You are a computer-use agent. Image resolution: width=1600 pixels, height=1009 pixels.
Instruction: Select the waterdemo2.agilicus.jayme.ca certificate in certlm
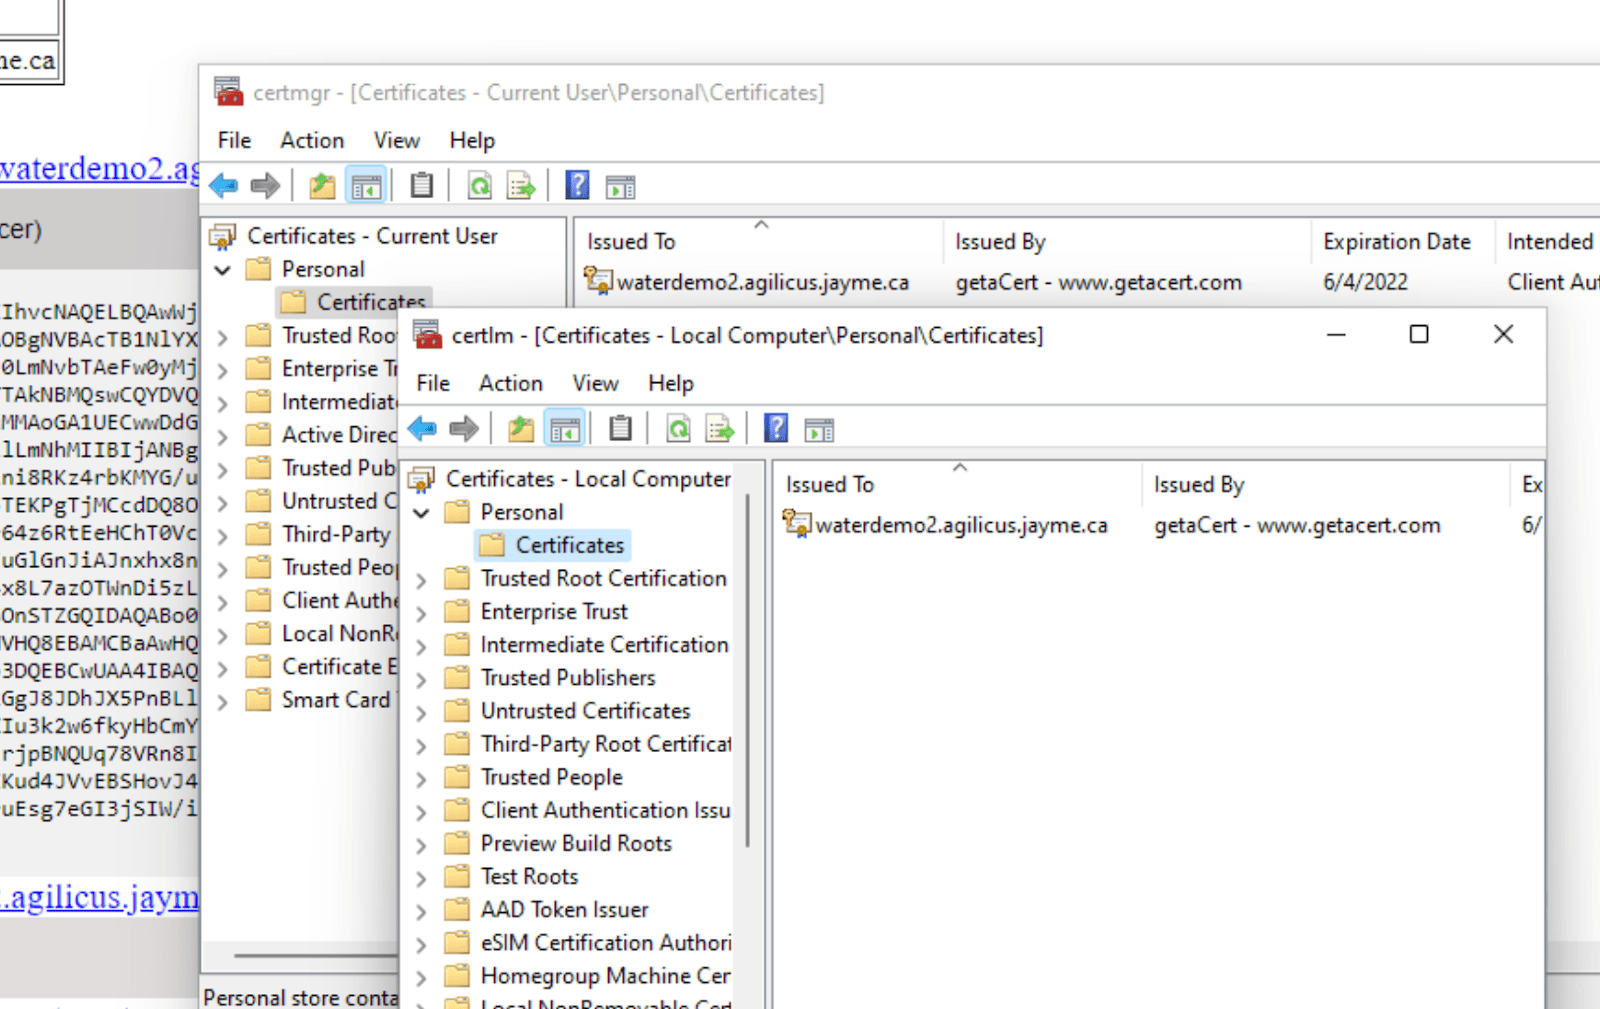point(960,526)
